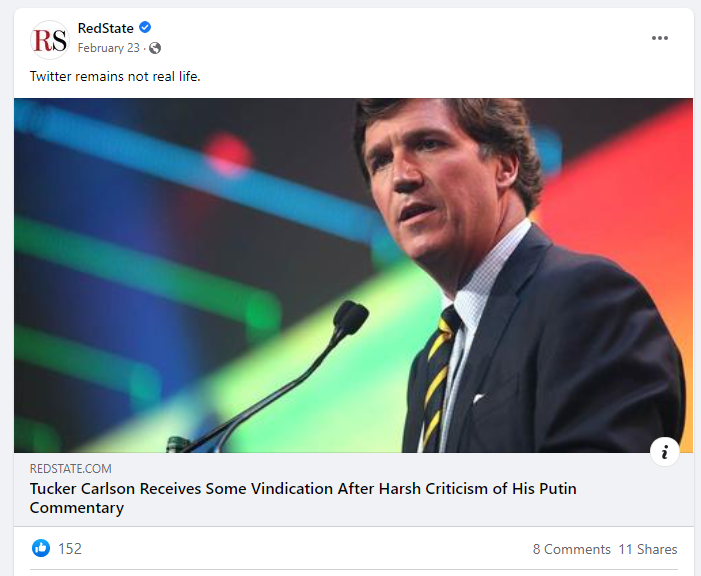Open the 152 reactions count
Viewport: 701px width, 576px height.
pos(70,548)
